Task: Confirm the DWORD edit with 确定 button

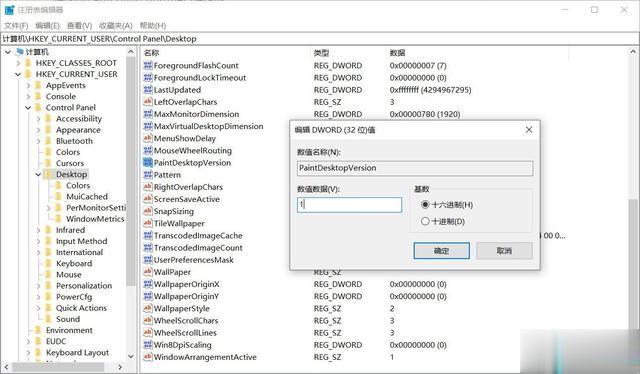Action: (441, 251)
